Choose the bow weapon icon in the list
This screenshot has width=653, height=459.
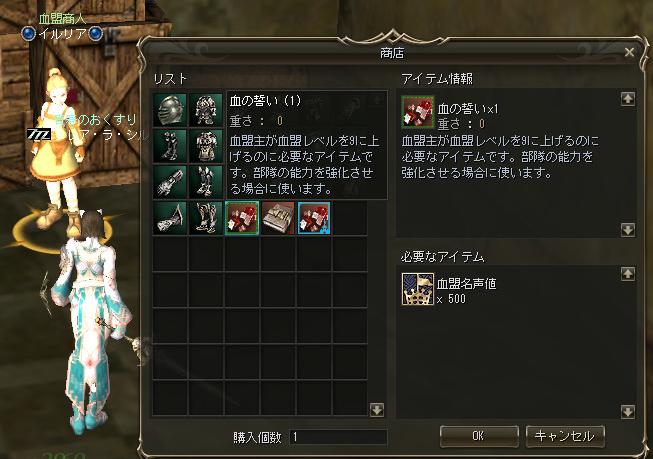pos(169,218)
